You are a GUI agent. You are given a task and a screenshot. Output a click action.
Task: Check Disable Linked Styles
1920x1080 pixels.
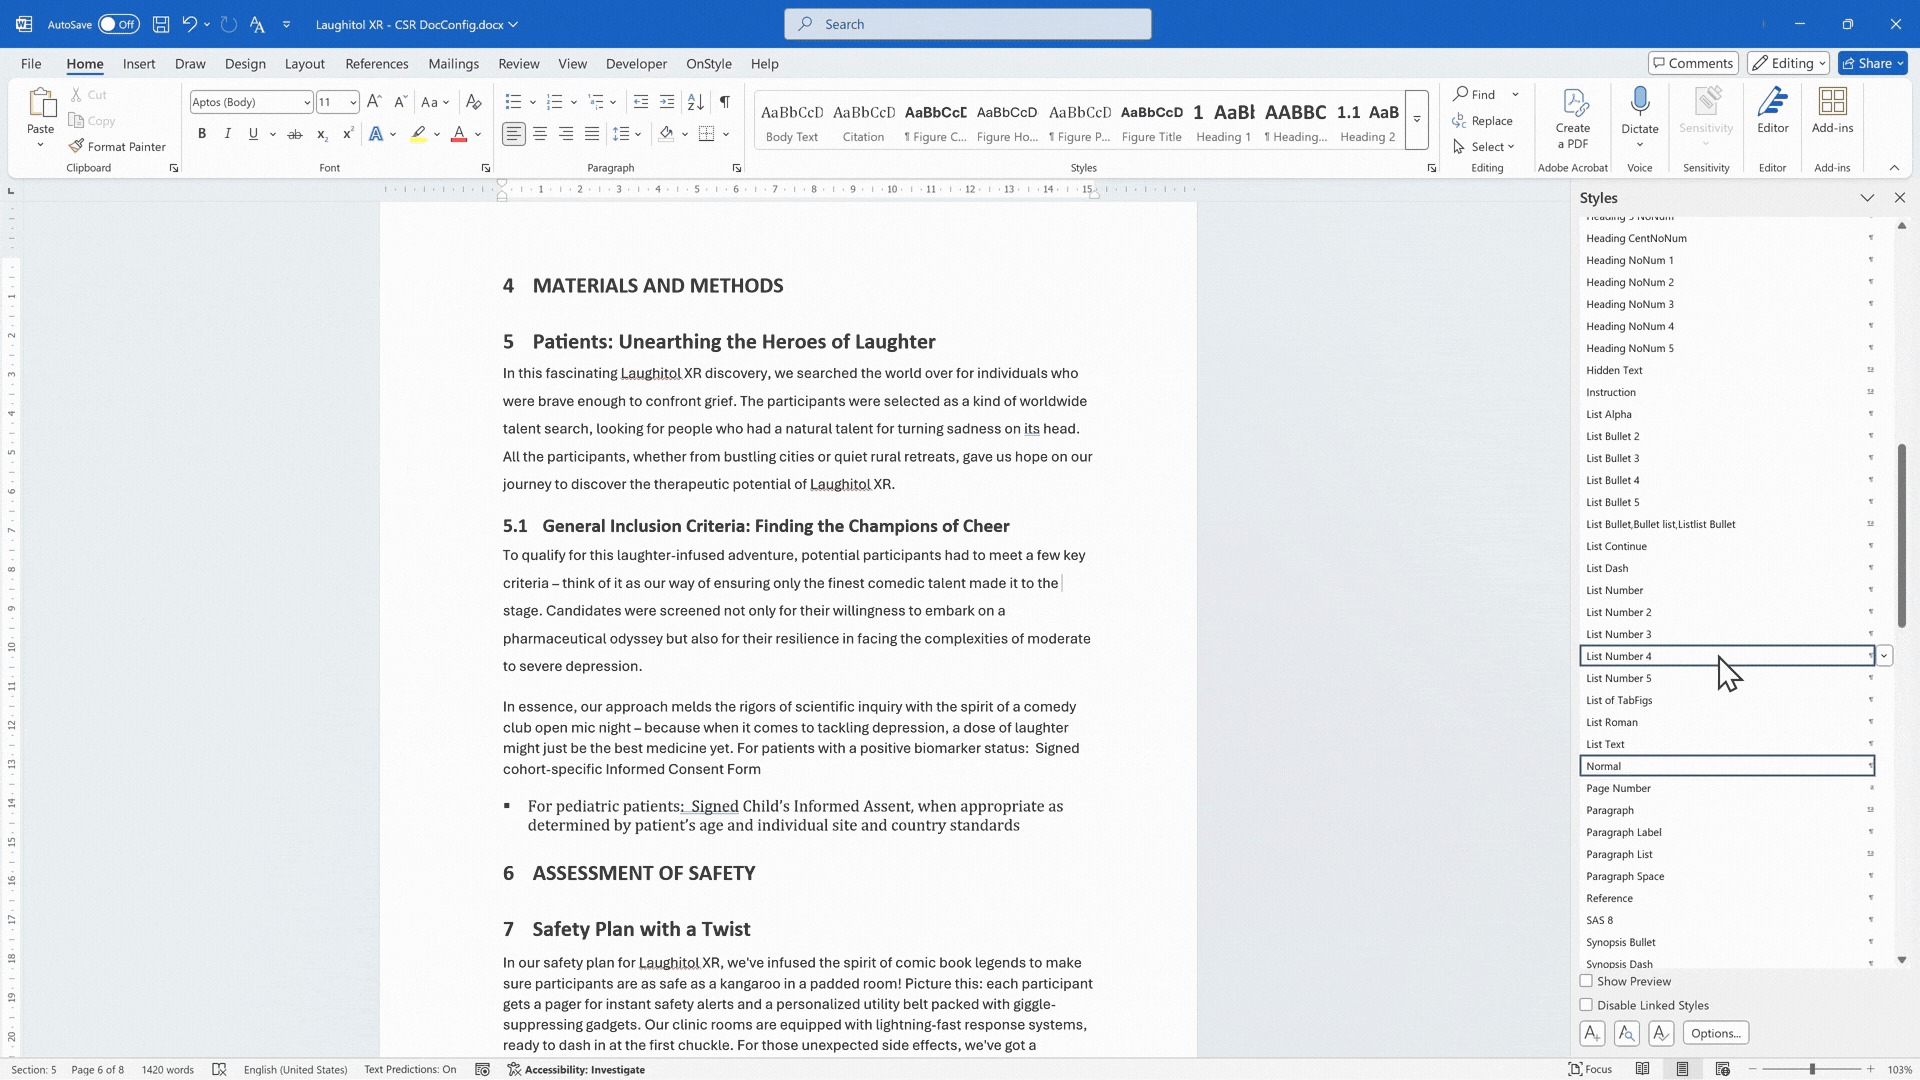(x=1586, y=1005)
